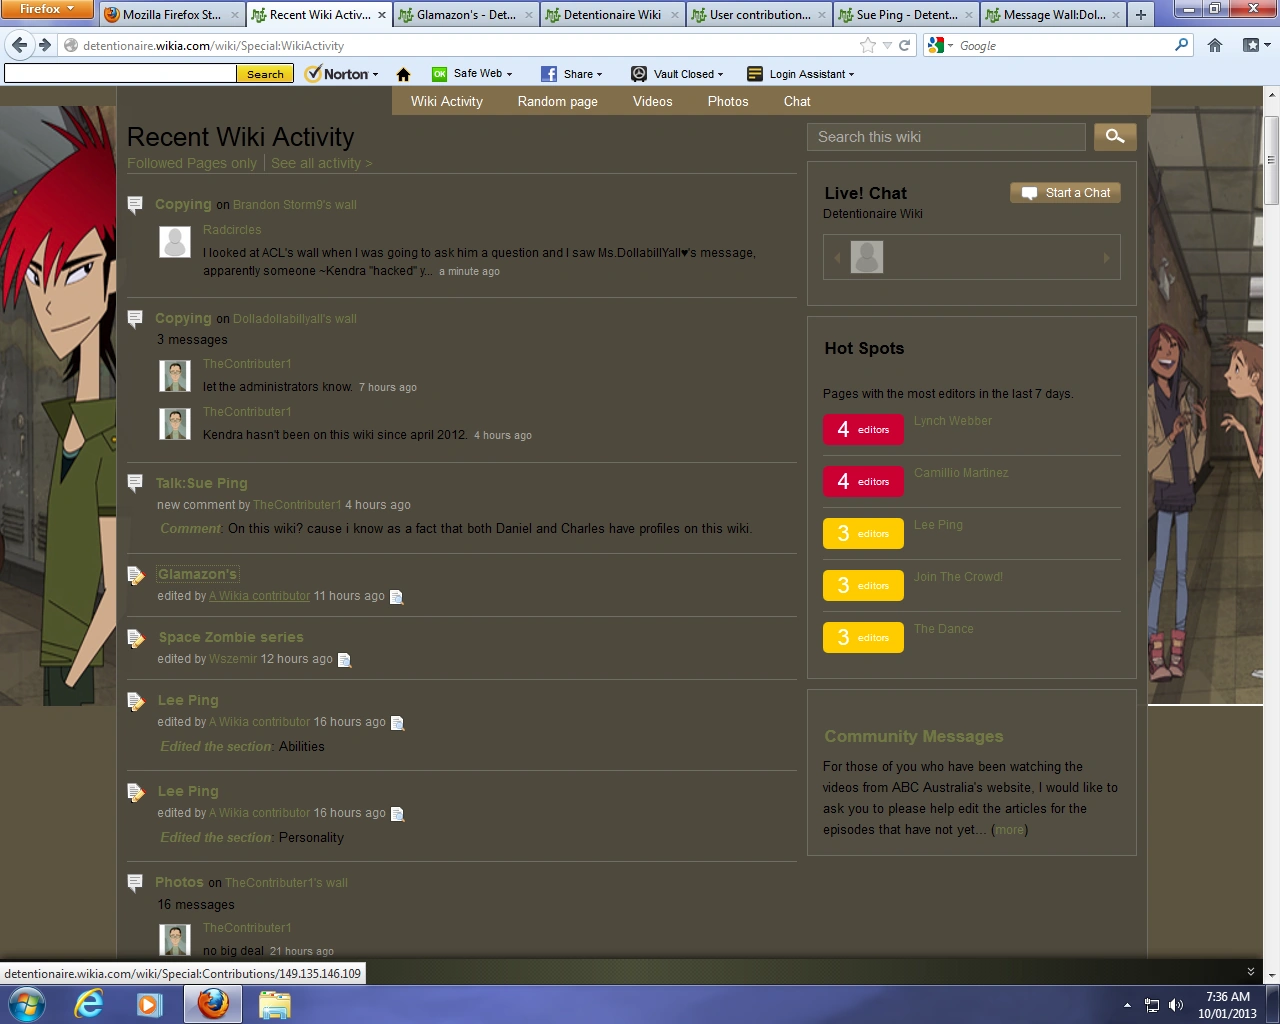
Task: Open the Norton dropdown menu
Action: pos(343,74)
